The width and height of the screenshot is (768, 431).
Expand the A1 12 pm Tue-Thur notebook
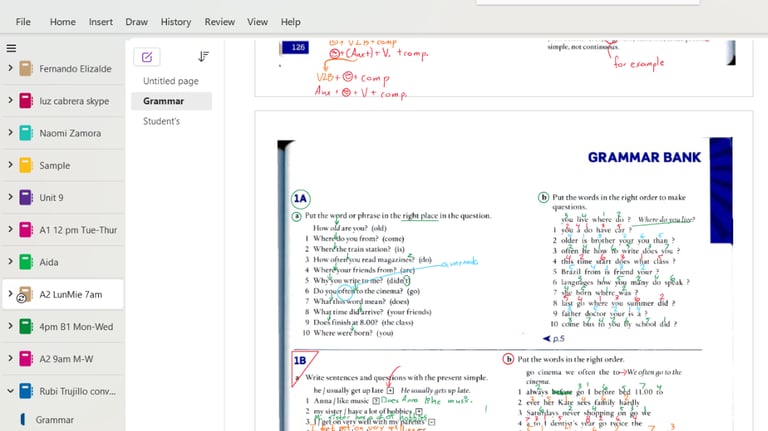click(10, 229)
